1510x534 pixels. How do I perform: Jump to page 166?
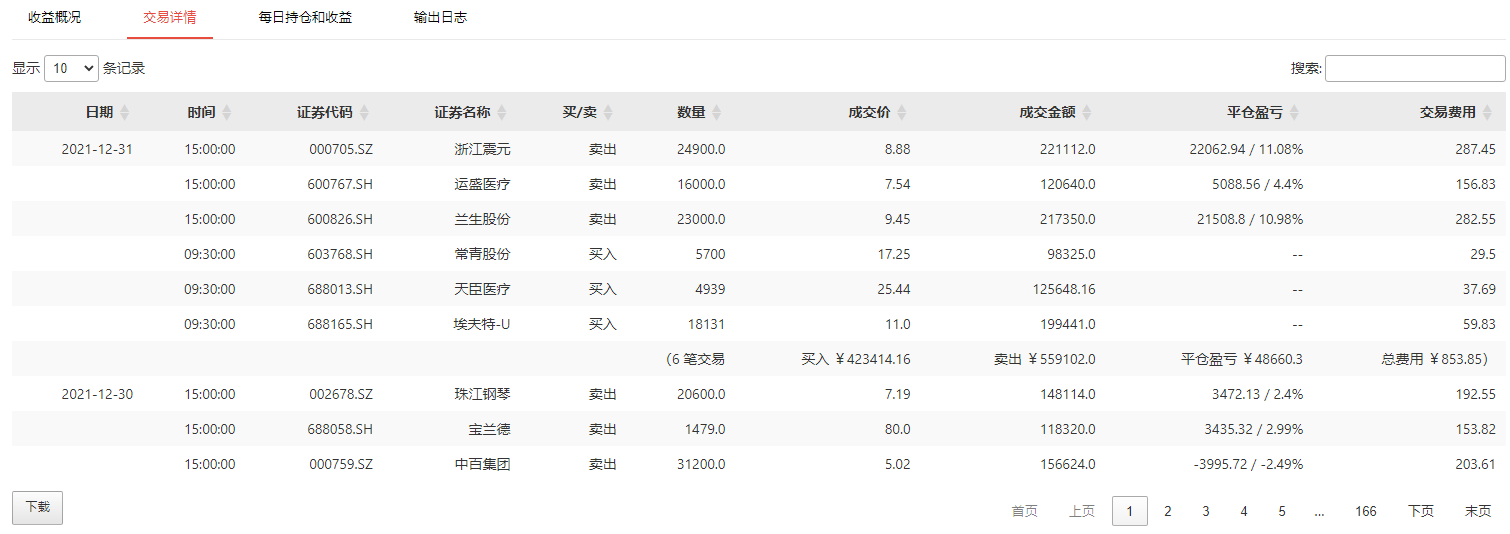point(1365,511)
